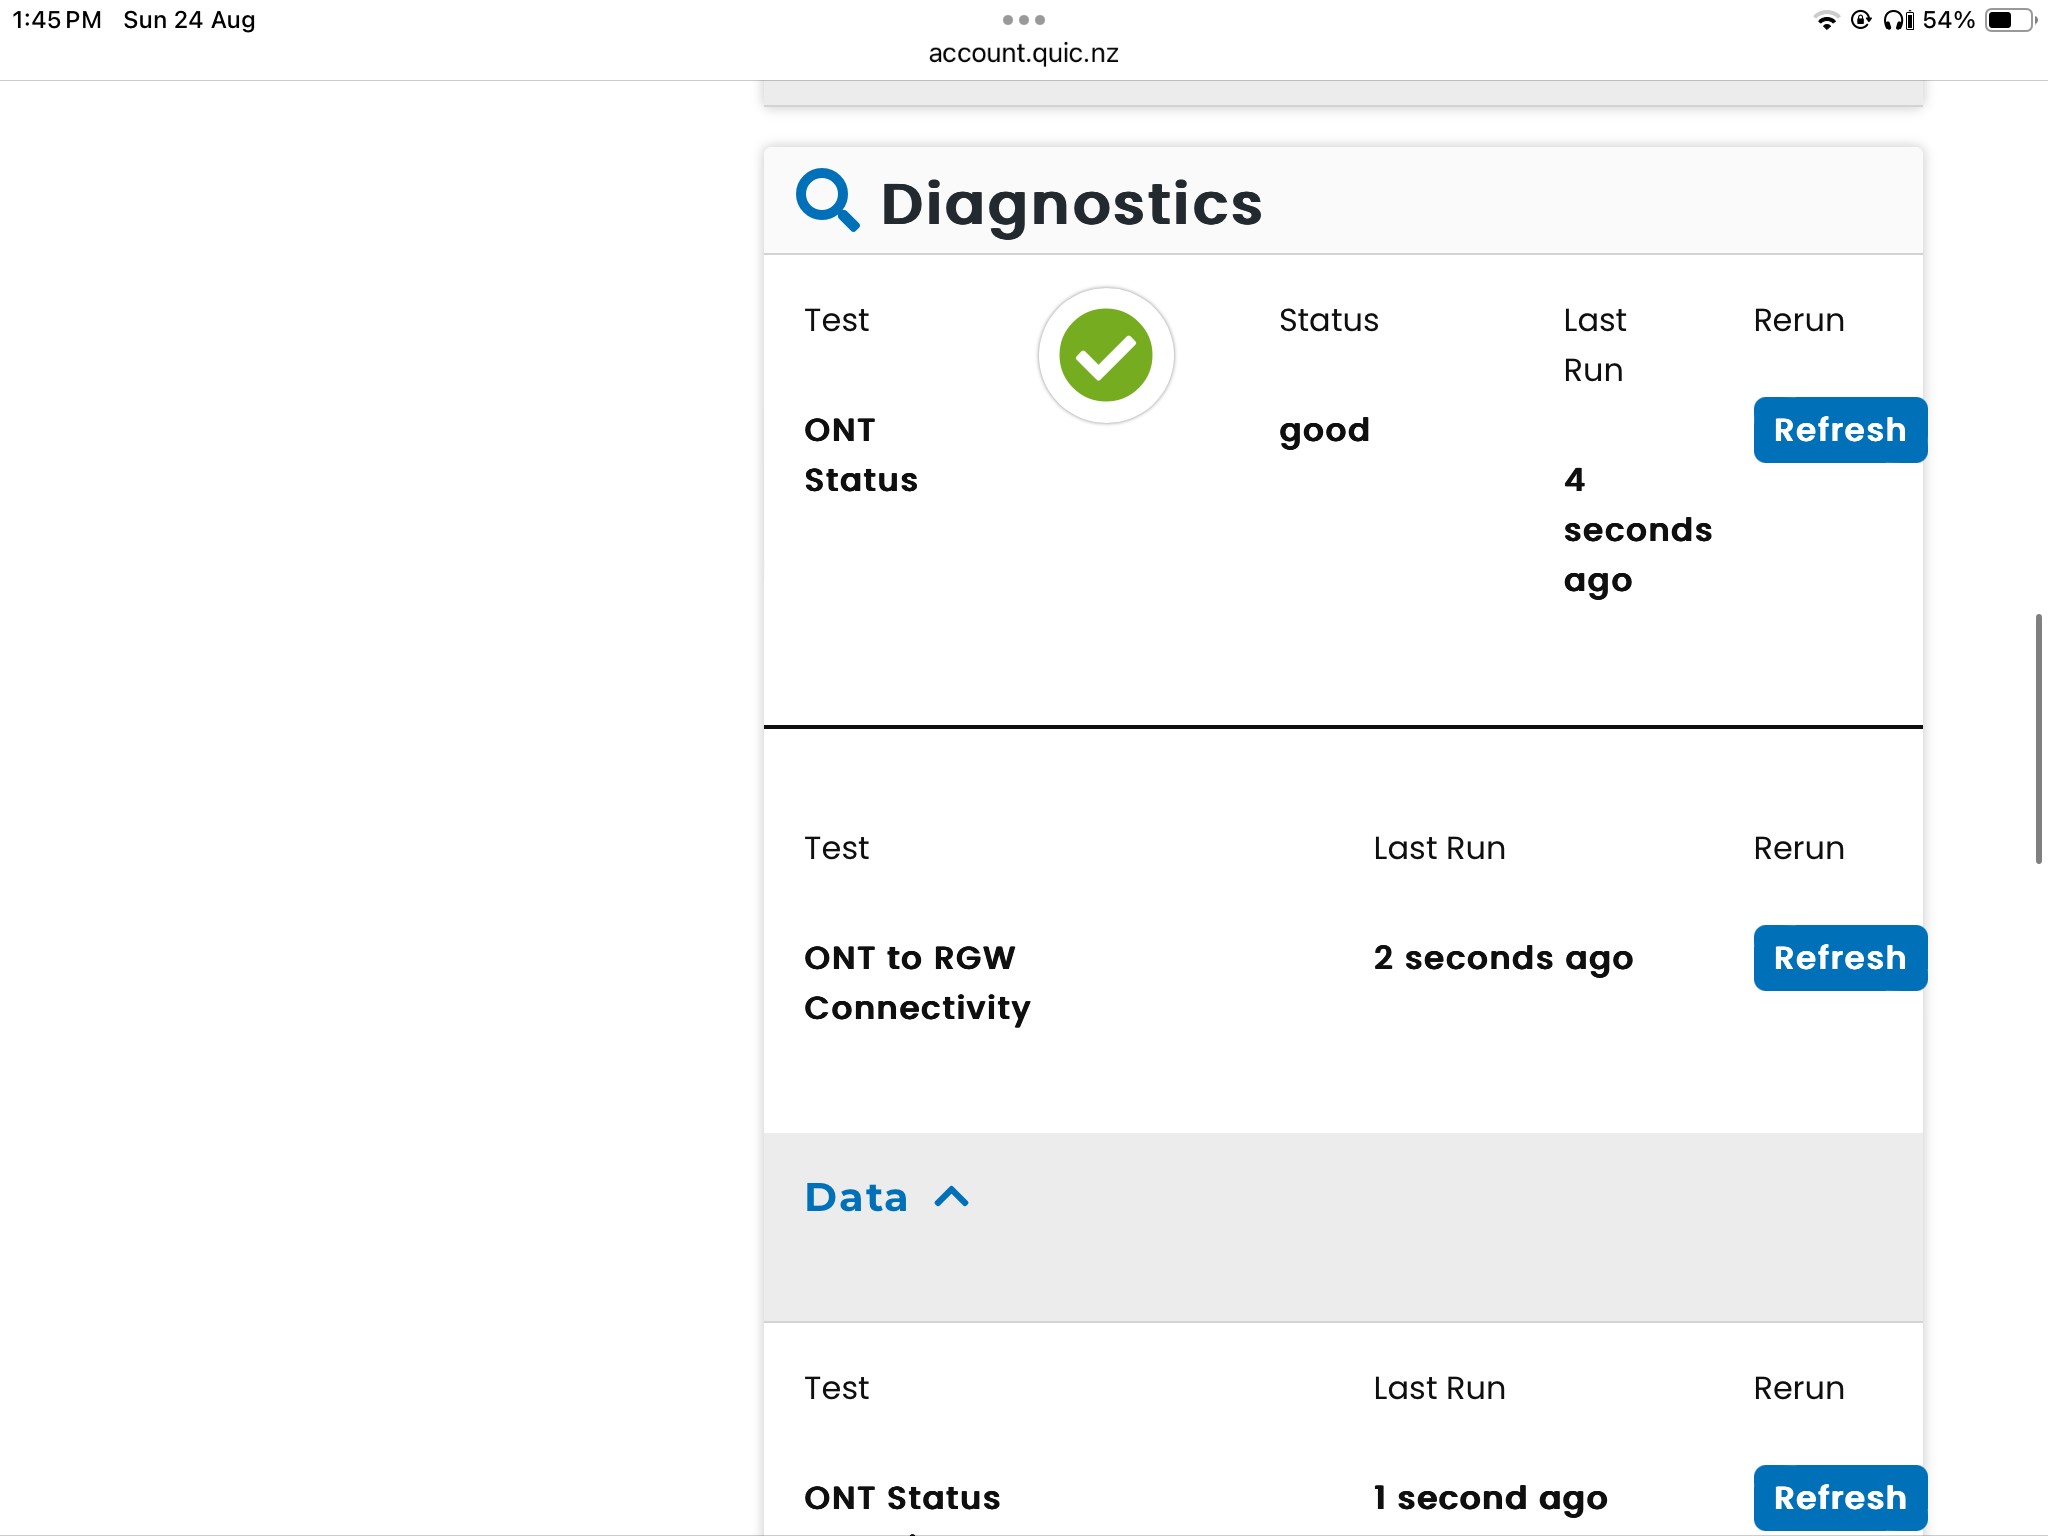2048x1536 pixels.
Task: Tap the three-dot multitasking menu
Action: click(x=1023, y=20)
